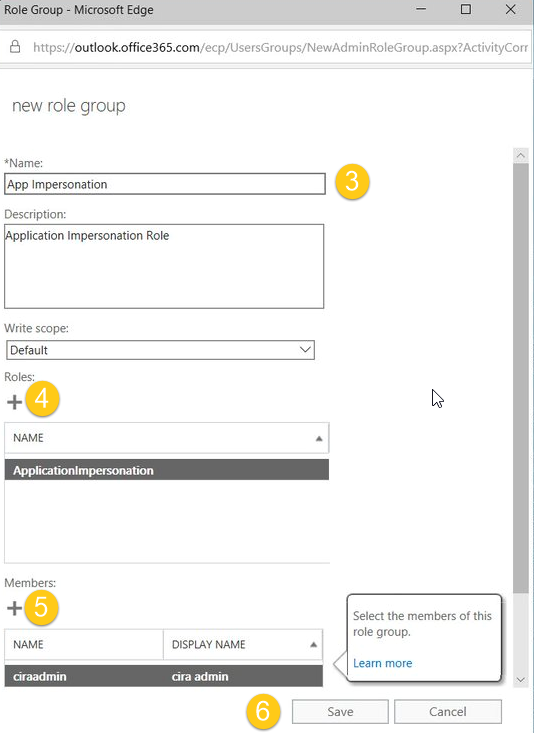This screenshot has height=733, width=534.
Task: Close the Role Group window
Action: pyautogui.click(x=511, y=9)
